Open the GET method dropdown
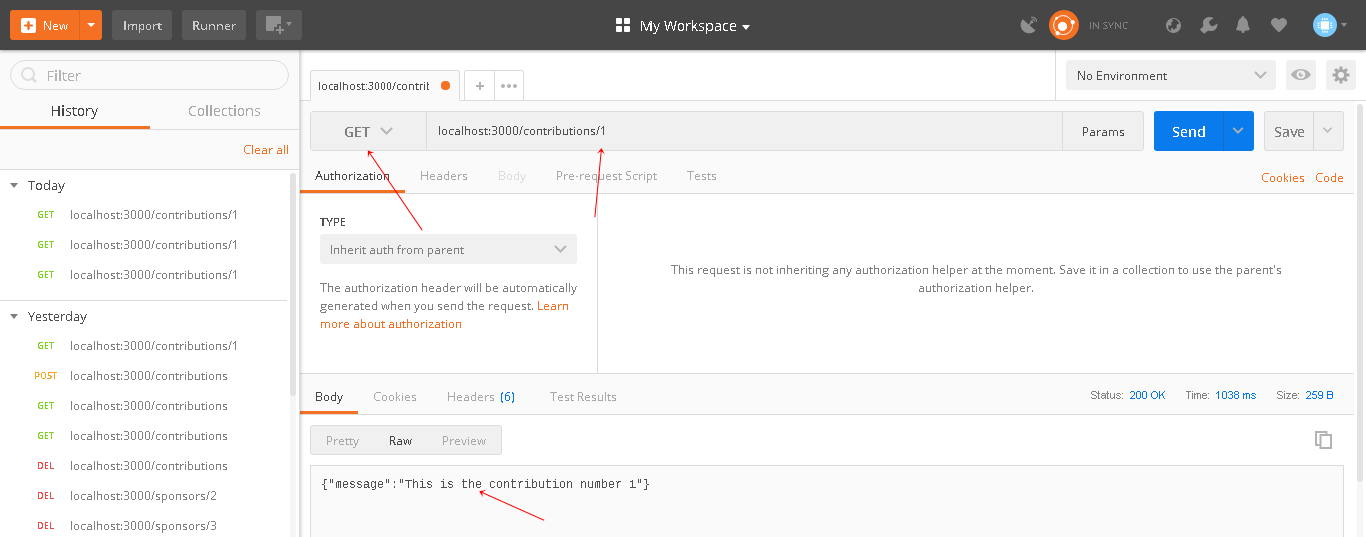Viewport: 1366px width, 537px height. pos(368,131)
